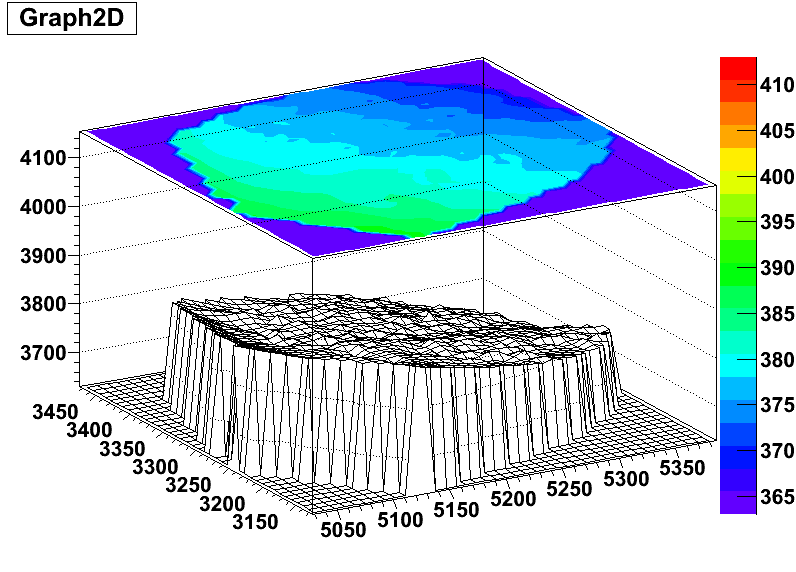Screen dimensions: 796x572
Task: Click the Z axis label 4100
Action: tap(43, 158)
